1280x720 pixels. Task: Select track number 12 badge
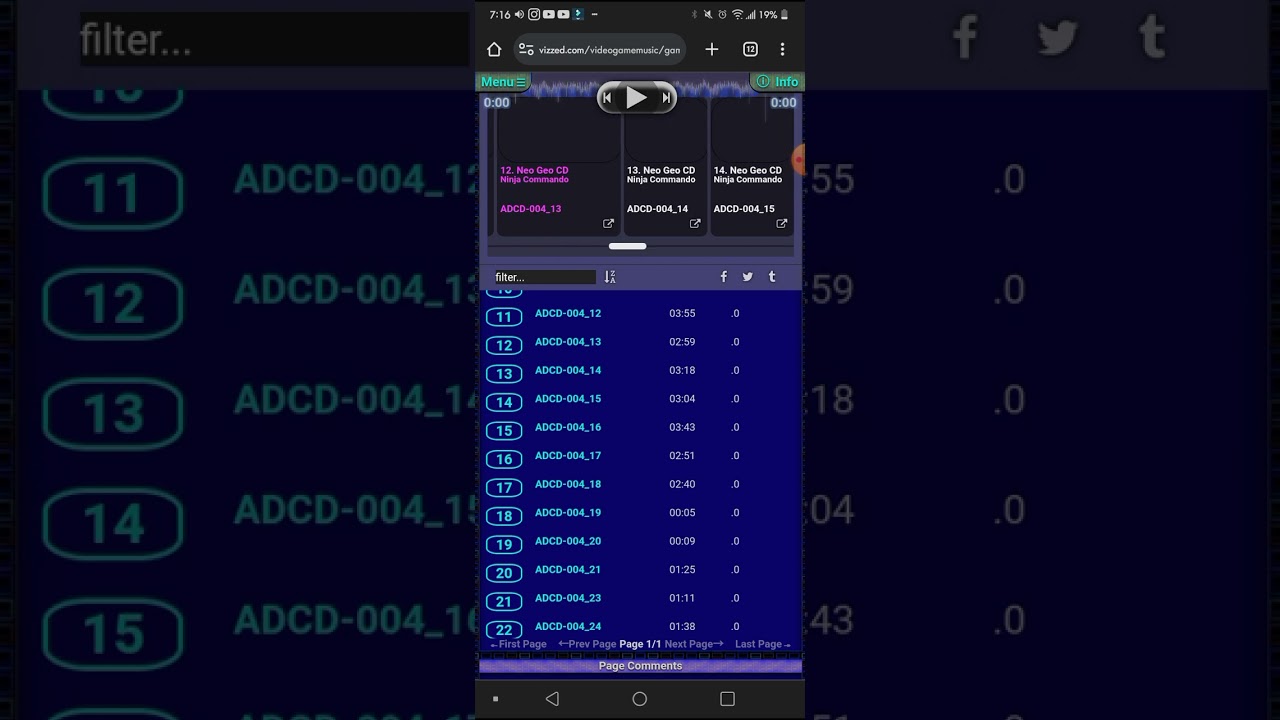[504, 345]
